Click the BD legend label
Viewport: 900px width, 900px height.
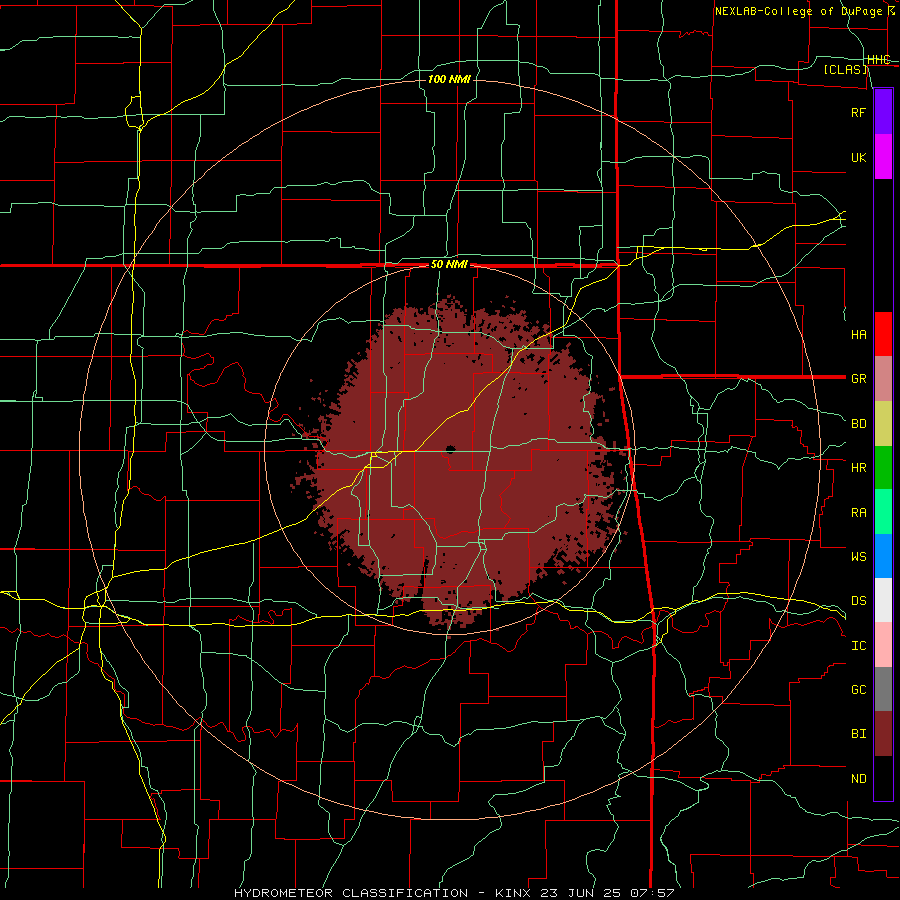[x=858, y=424]
